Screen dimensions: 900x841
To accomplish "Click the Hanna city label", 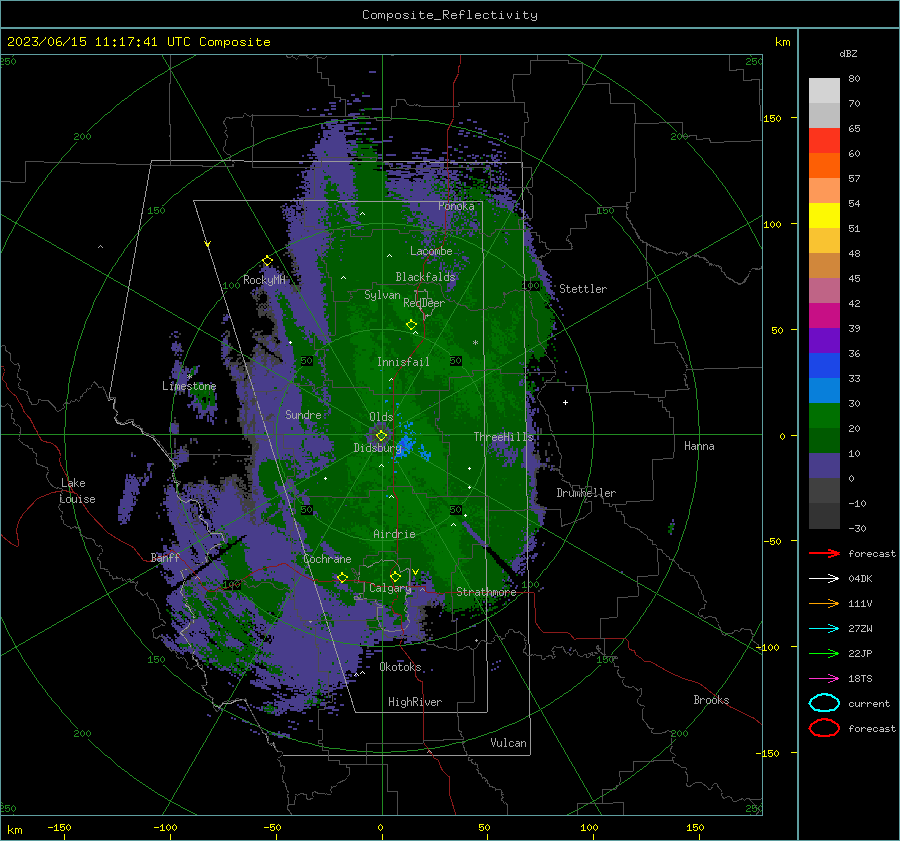I will (699, 446).
